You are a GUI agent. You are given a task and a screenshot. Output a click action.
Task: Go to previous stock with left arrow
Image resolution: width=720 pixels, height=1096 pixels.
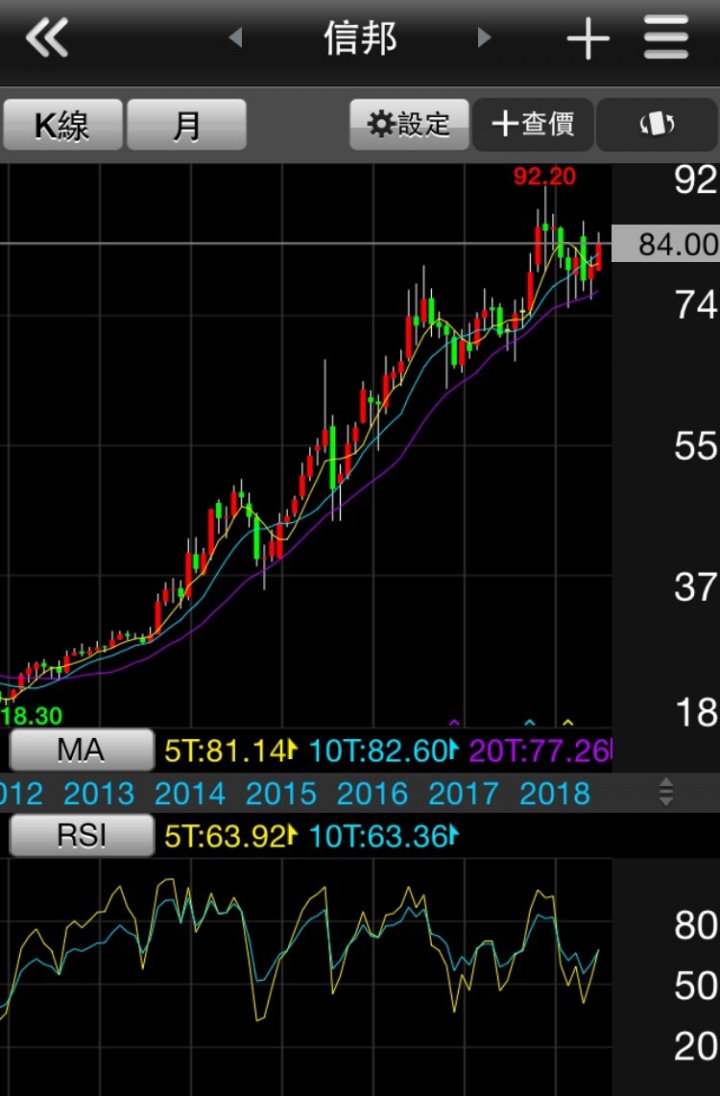(x=236, y=37)
